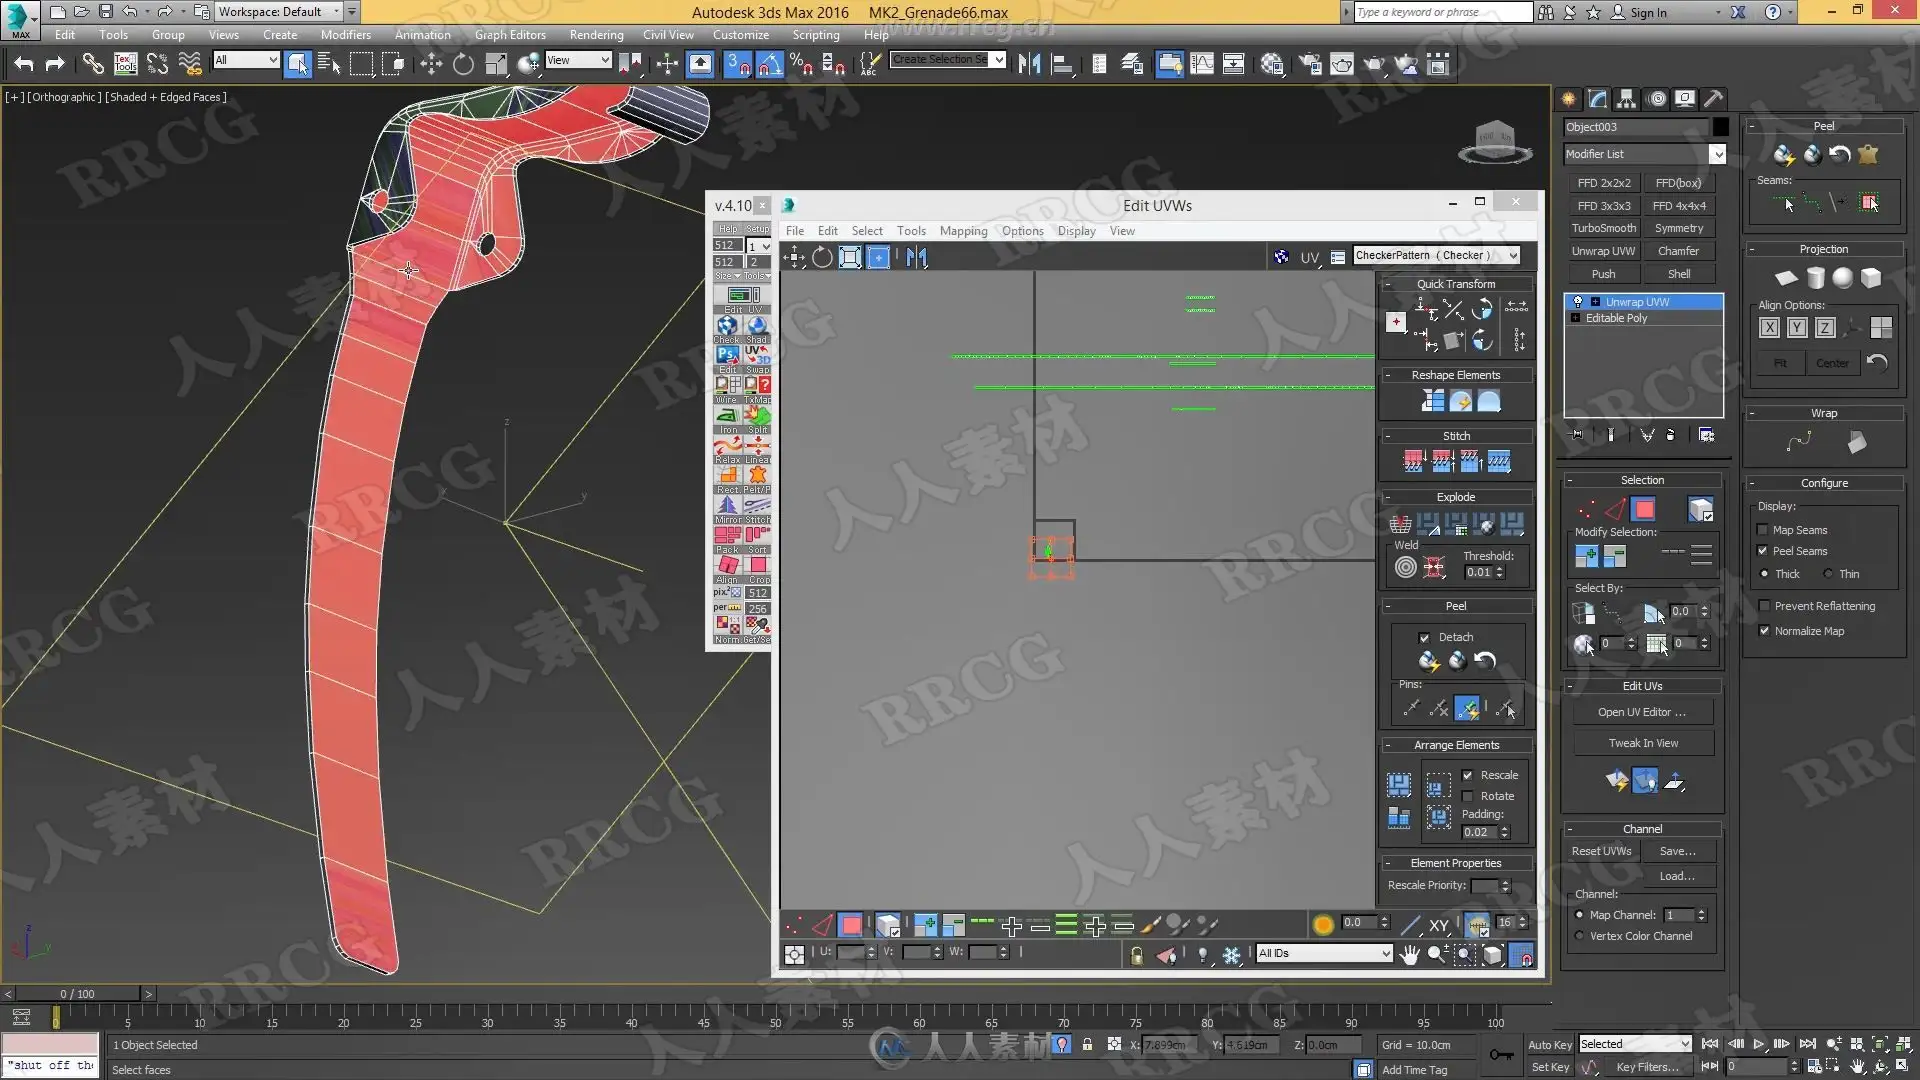Select the Rotate tool in main toolbar
This screenshot has width=1920, height=1080.
coord(463,65)
